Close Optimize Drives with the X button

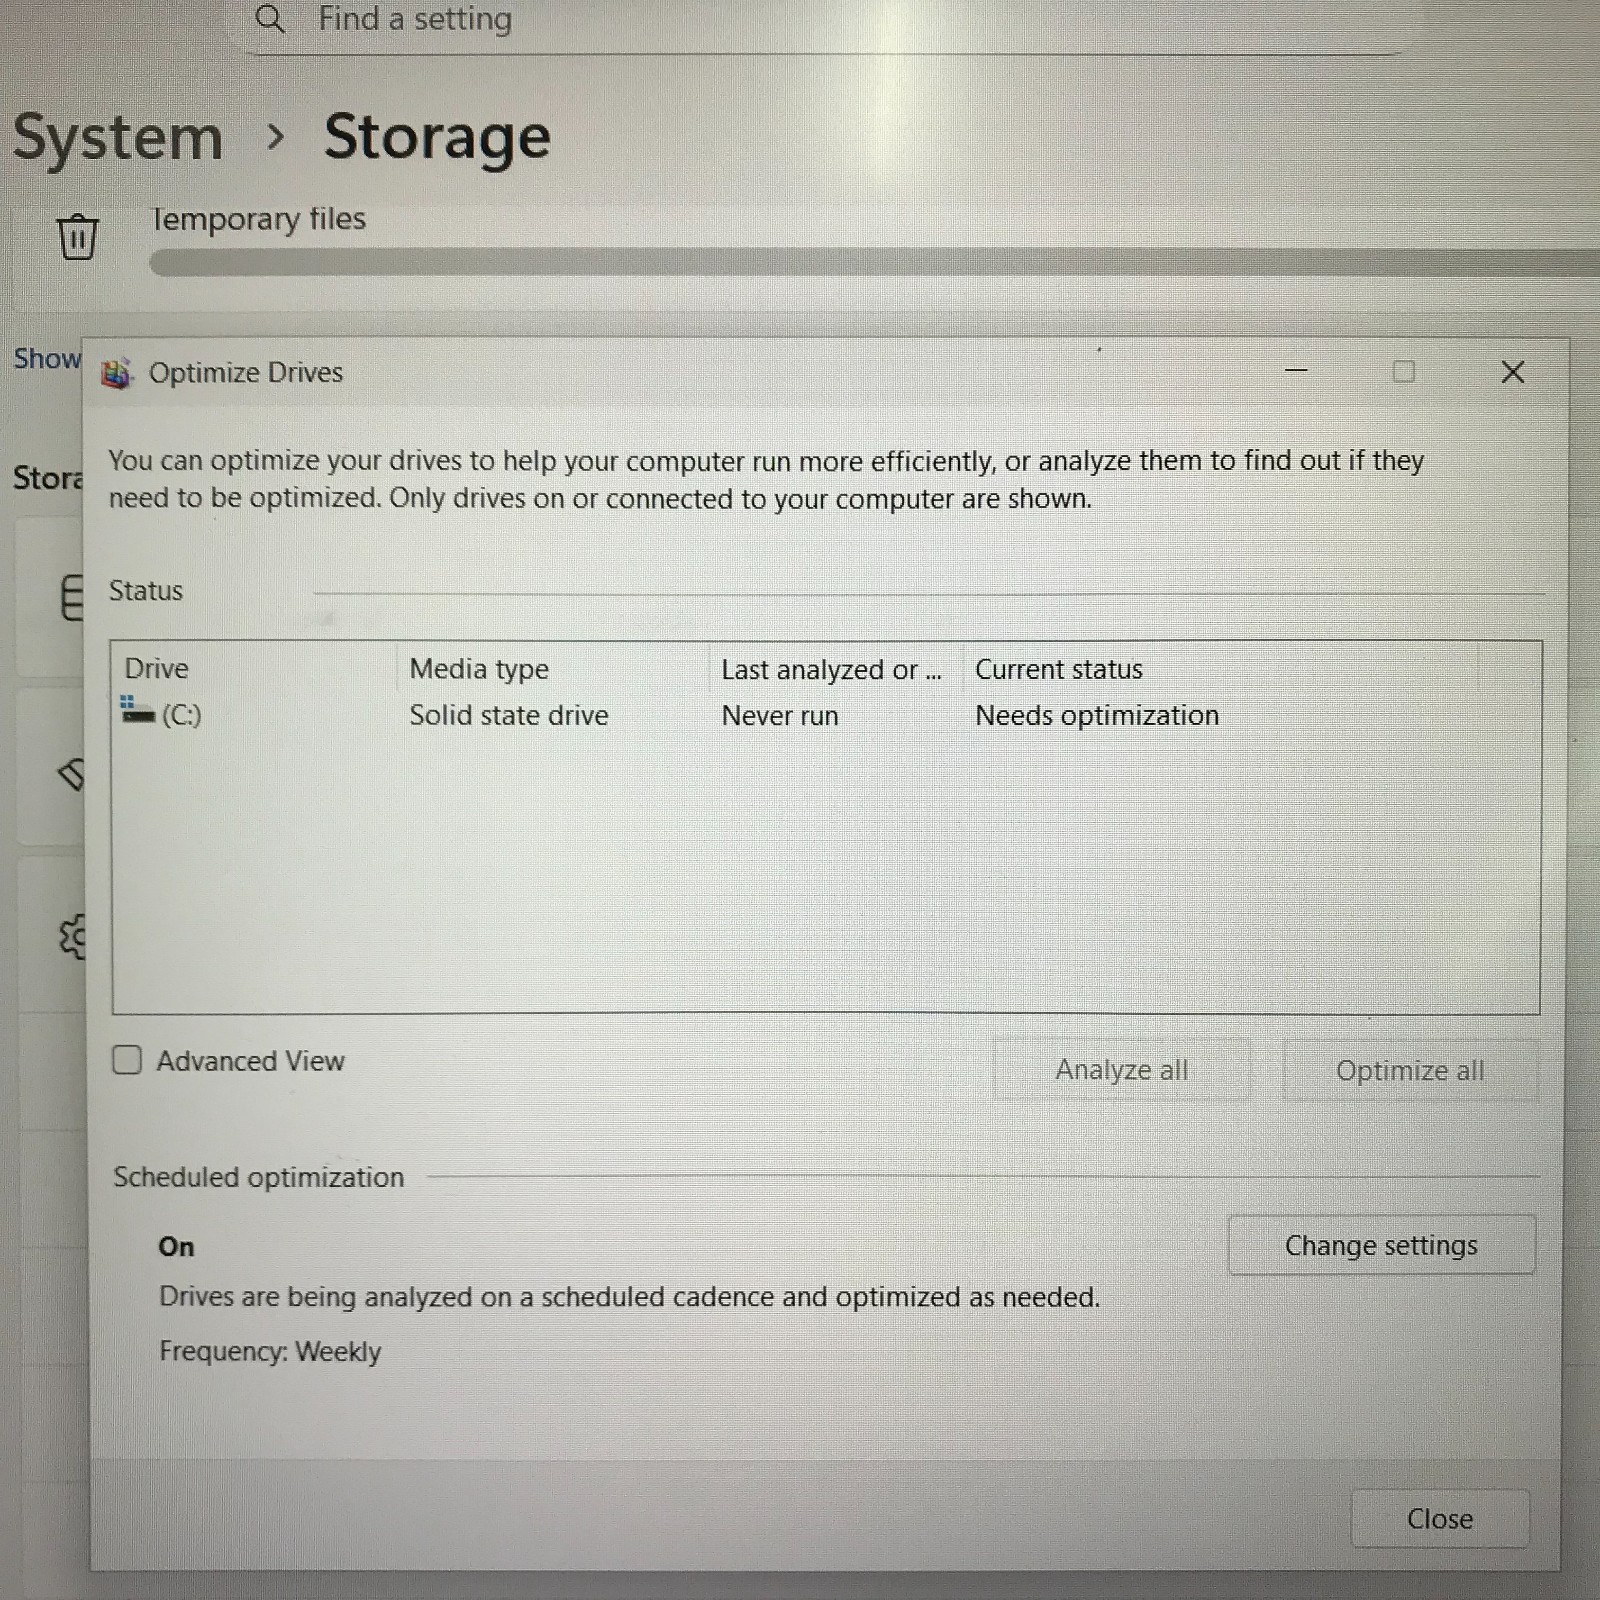[x=1513, y=372]
